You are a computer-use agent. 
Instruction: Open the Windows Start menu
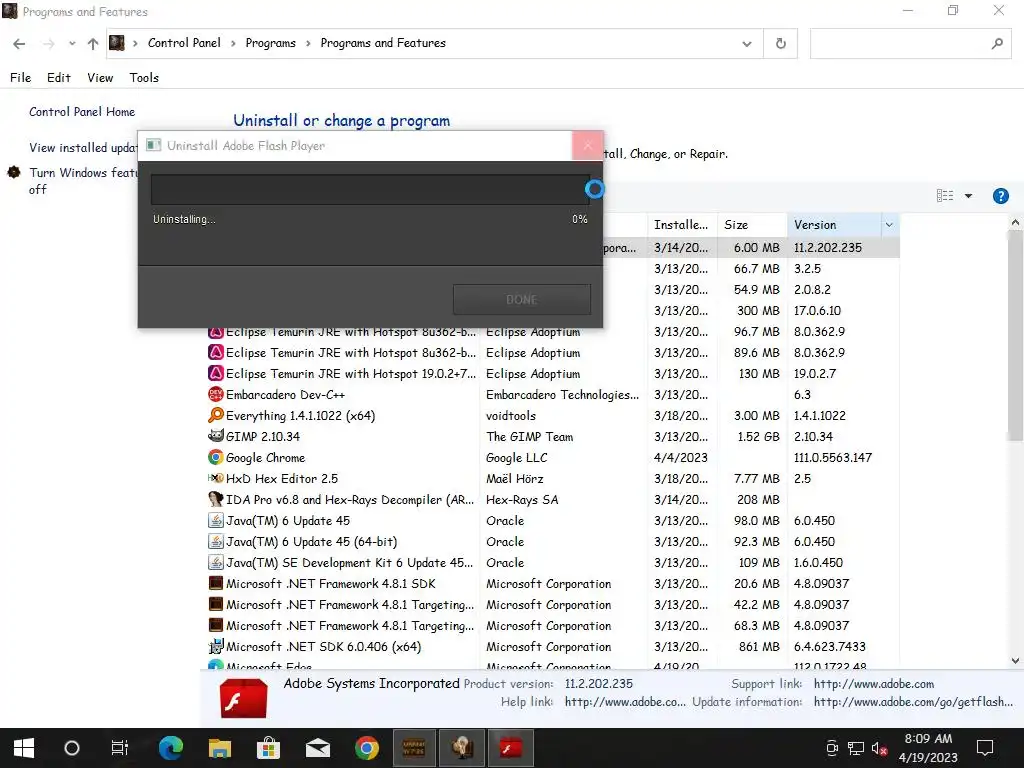(x=24, y=748)
